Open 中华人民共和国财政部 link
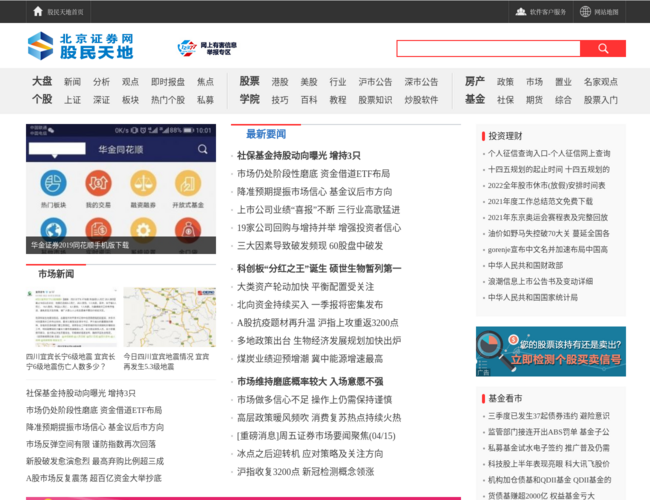650x500 pixels. pos(525,265)
